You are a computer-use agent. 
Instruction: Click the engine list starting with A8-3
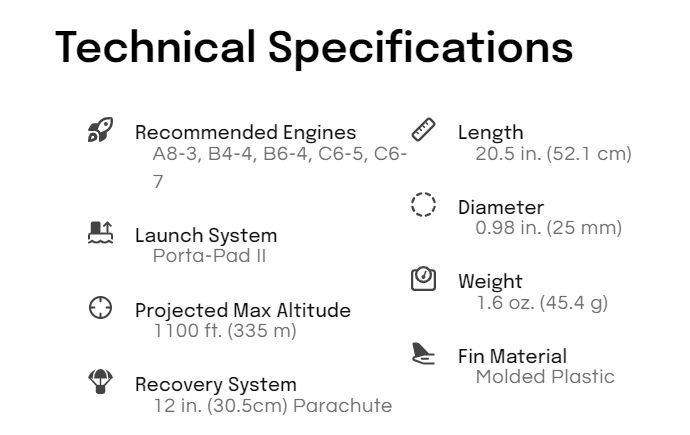279,167
